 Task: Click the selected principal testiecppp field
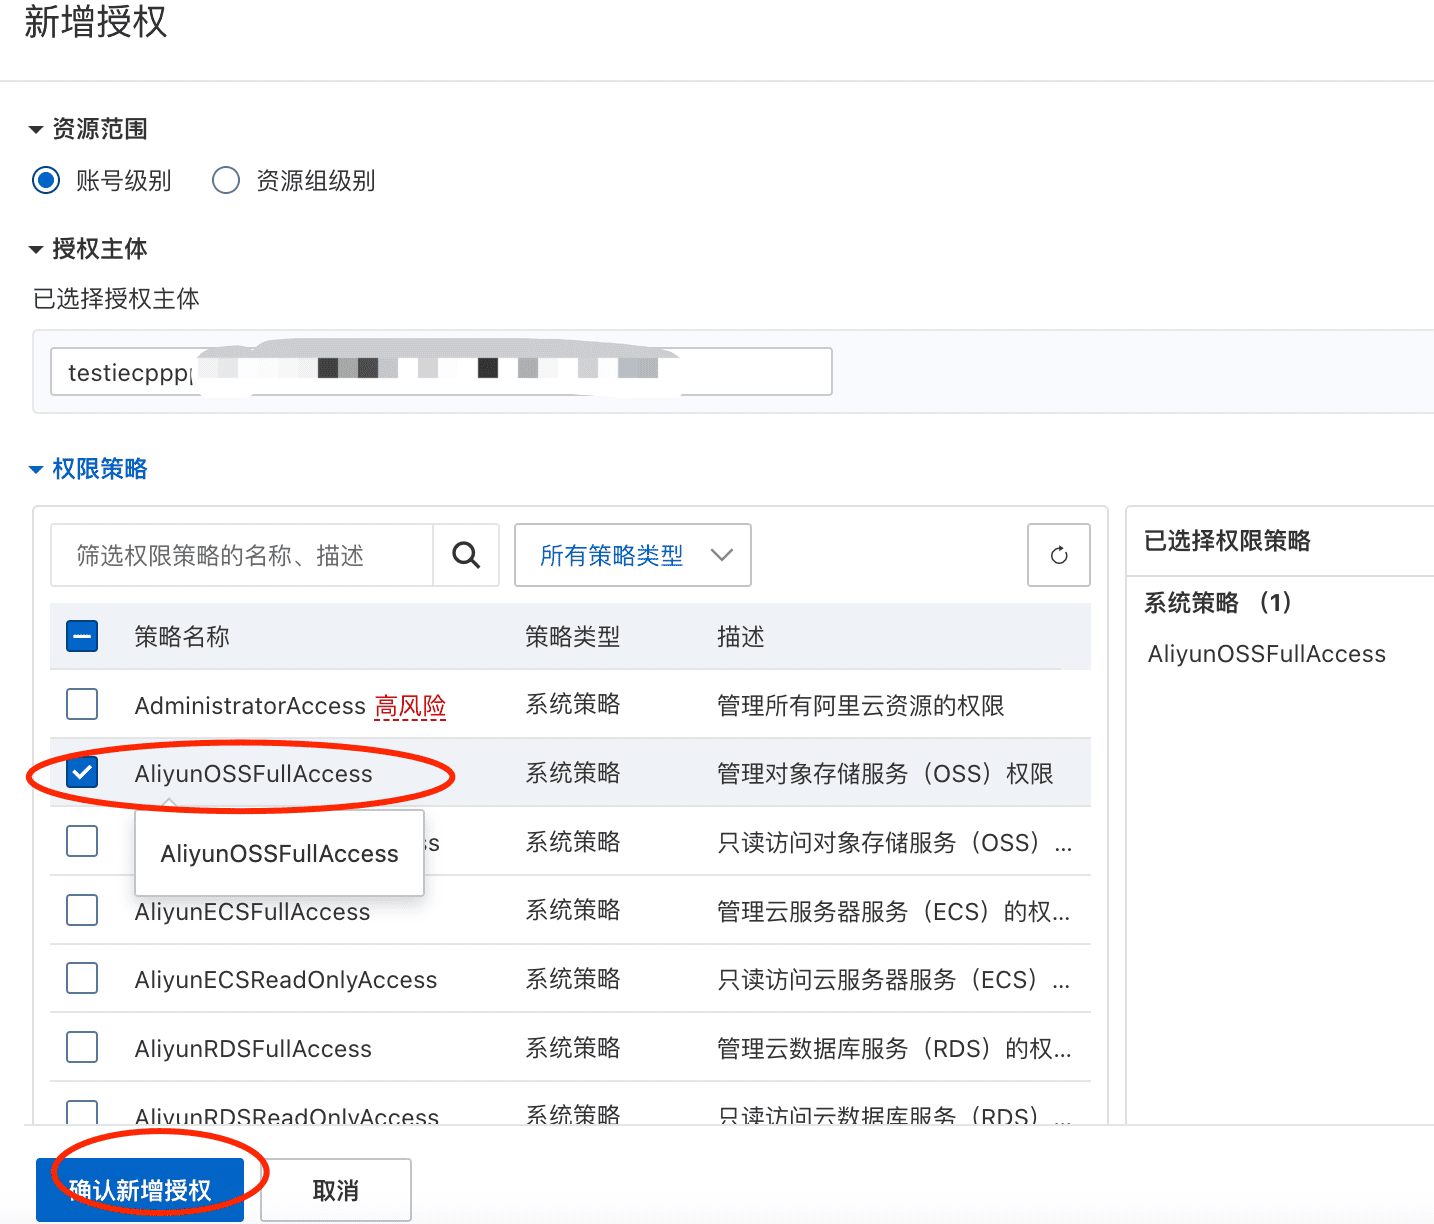tap(441, 372)
